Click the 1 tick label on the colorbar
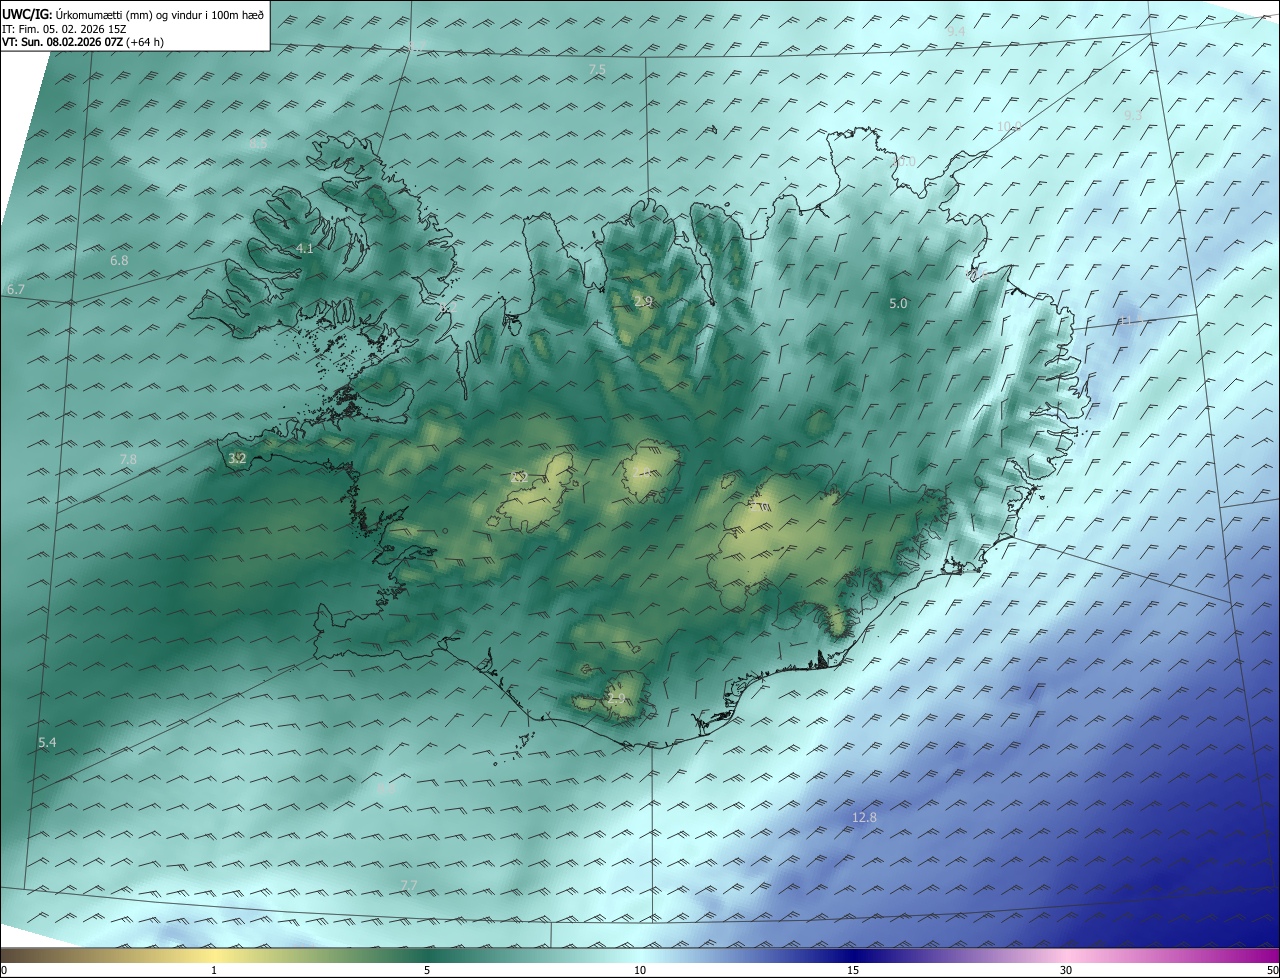The image size is (1280, 978). coord(214,970)
